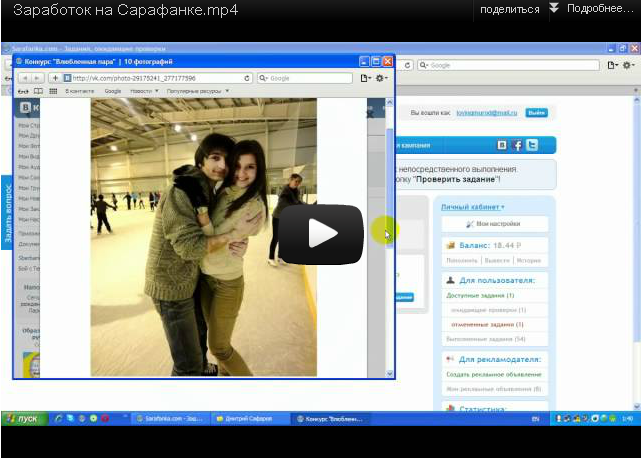Open Выполненные задания (54)
Image resolution: width=642 pixels, height=458 pixels.
click(x=486, y=339)
